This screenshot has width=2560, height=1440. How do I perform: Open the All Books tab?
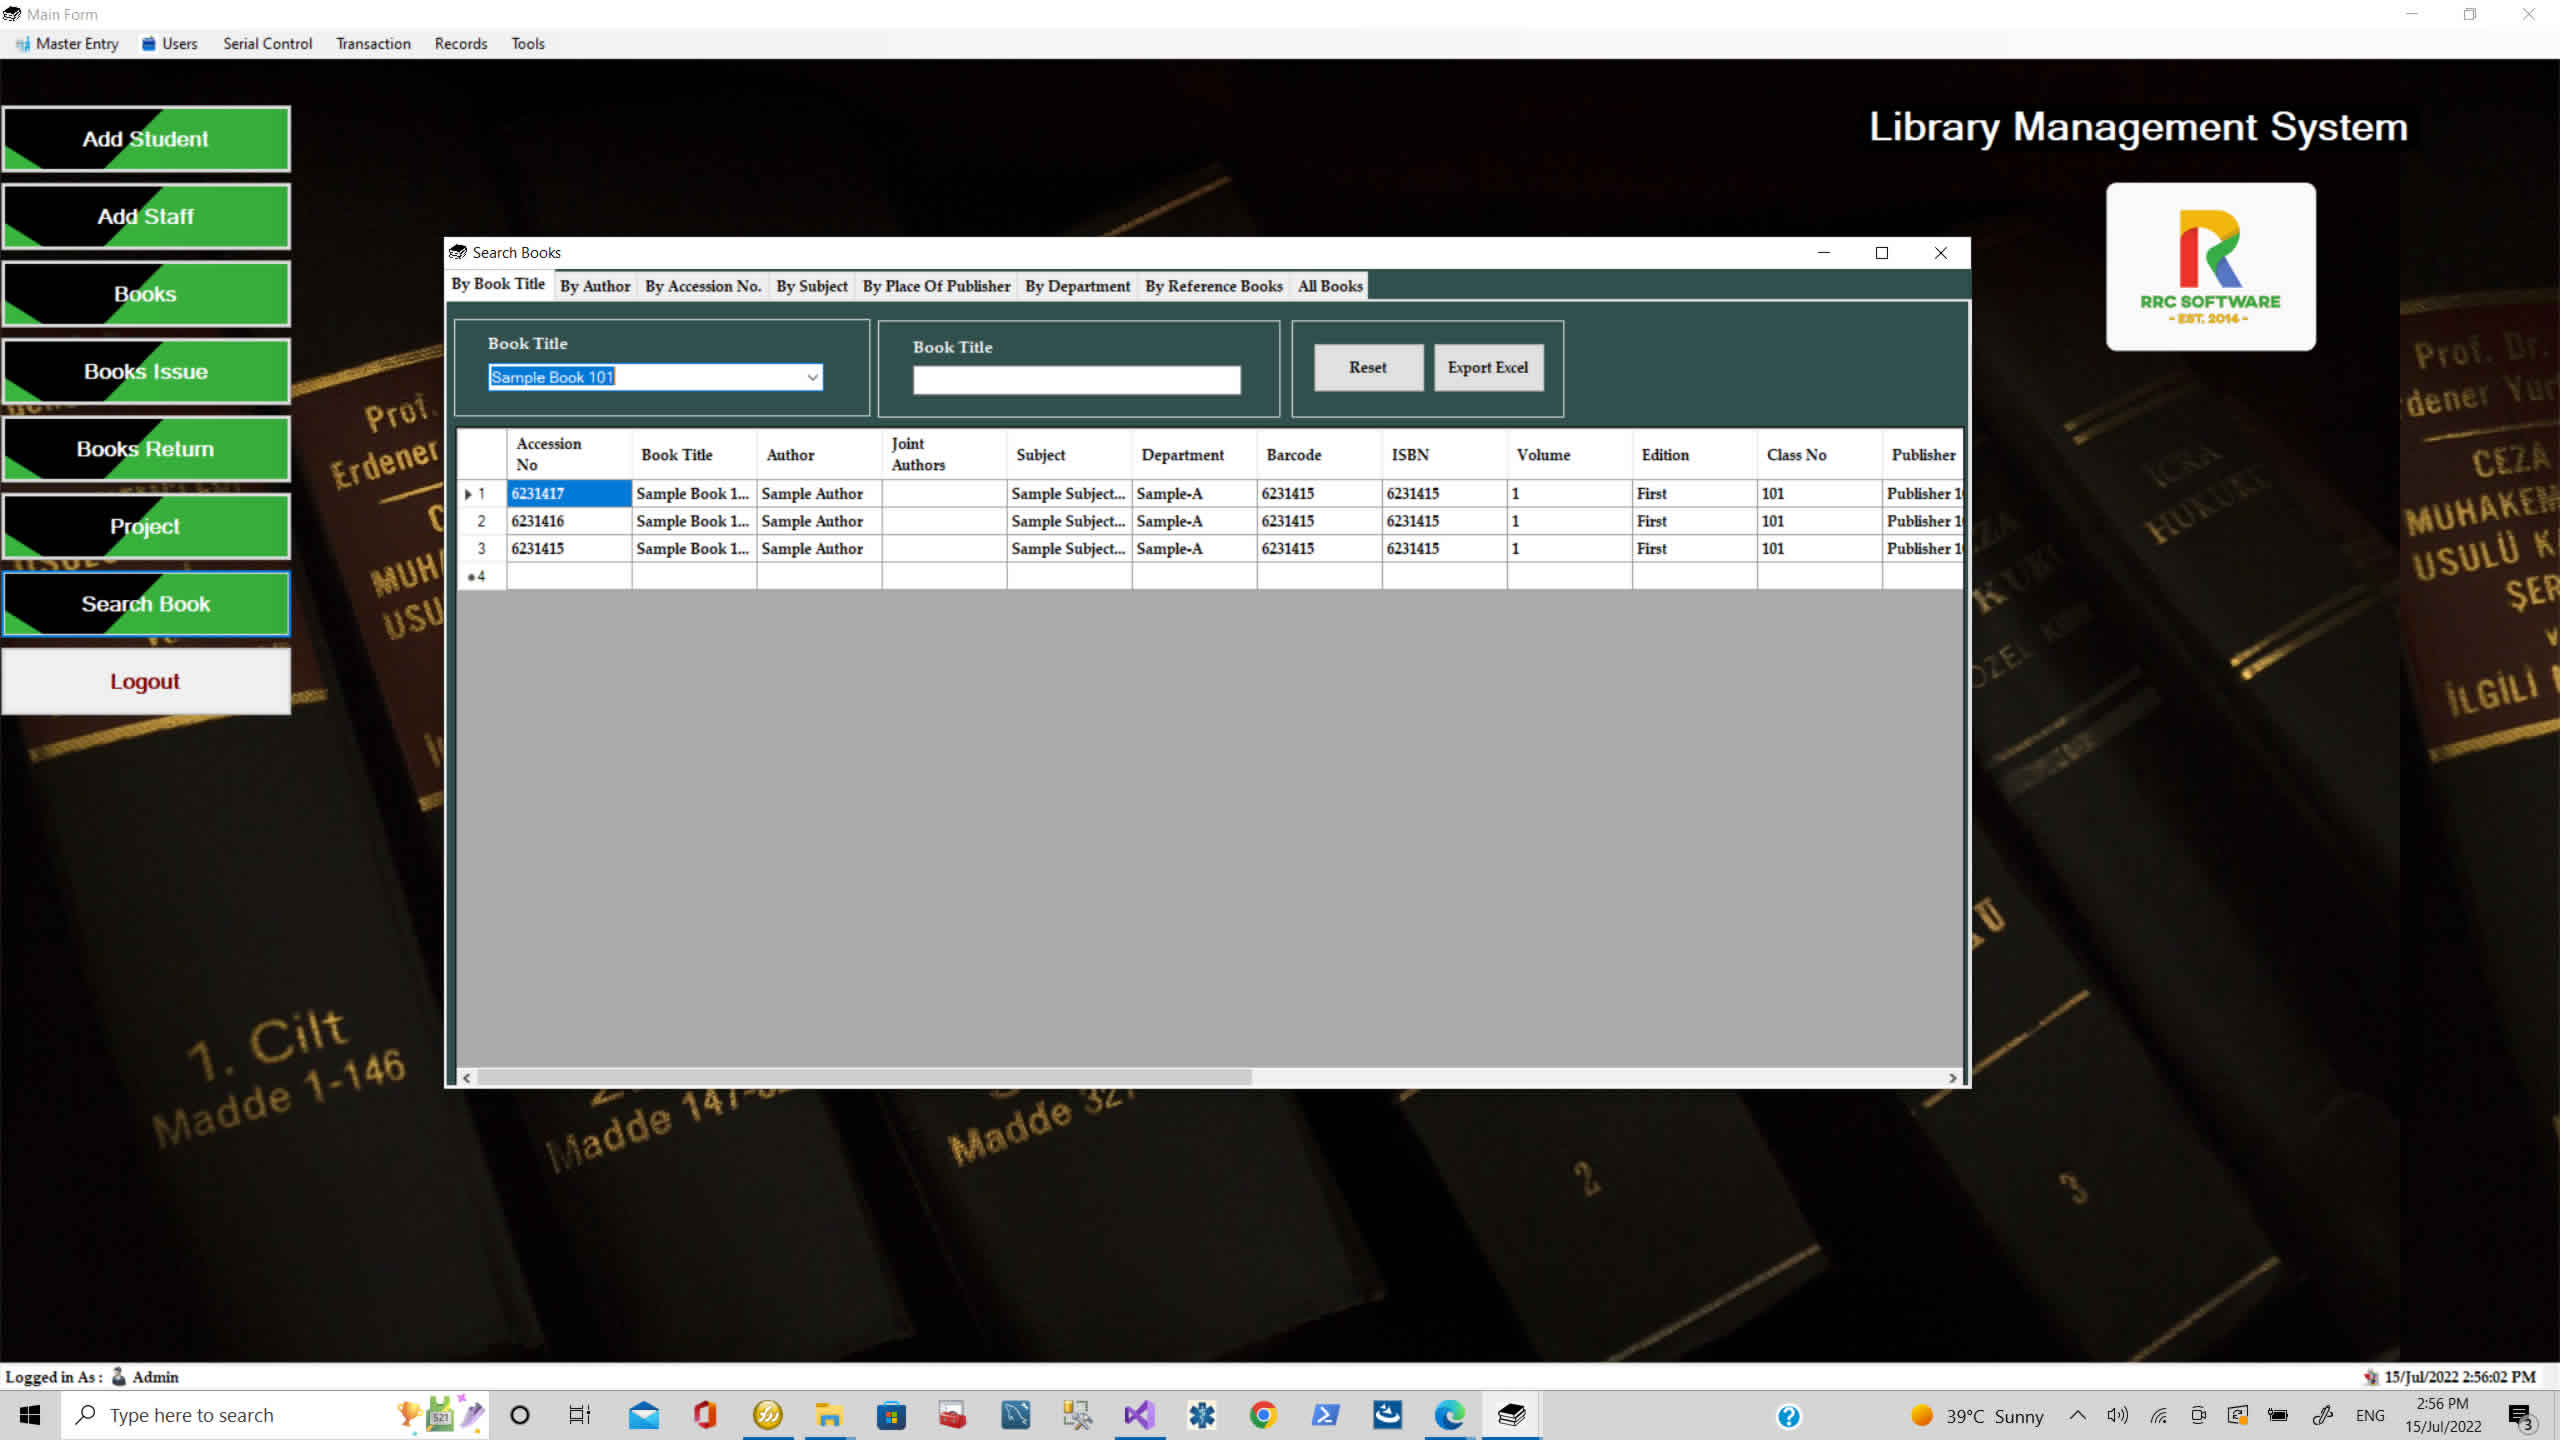[x=1329, y=286]
